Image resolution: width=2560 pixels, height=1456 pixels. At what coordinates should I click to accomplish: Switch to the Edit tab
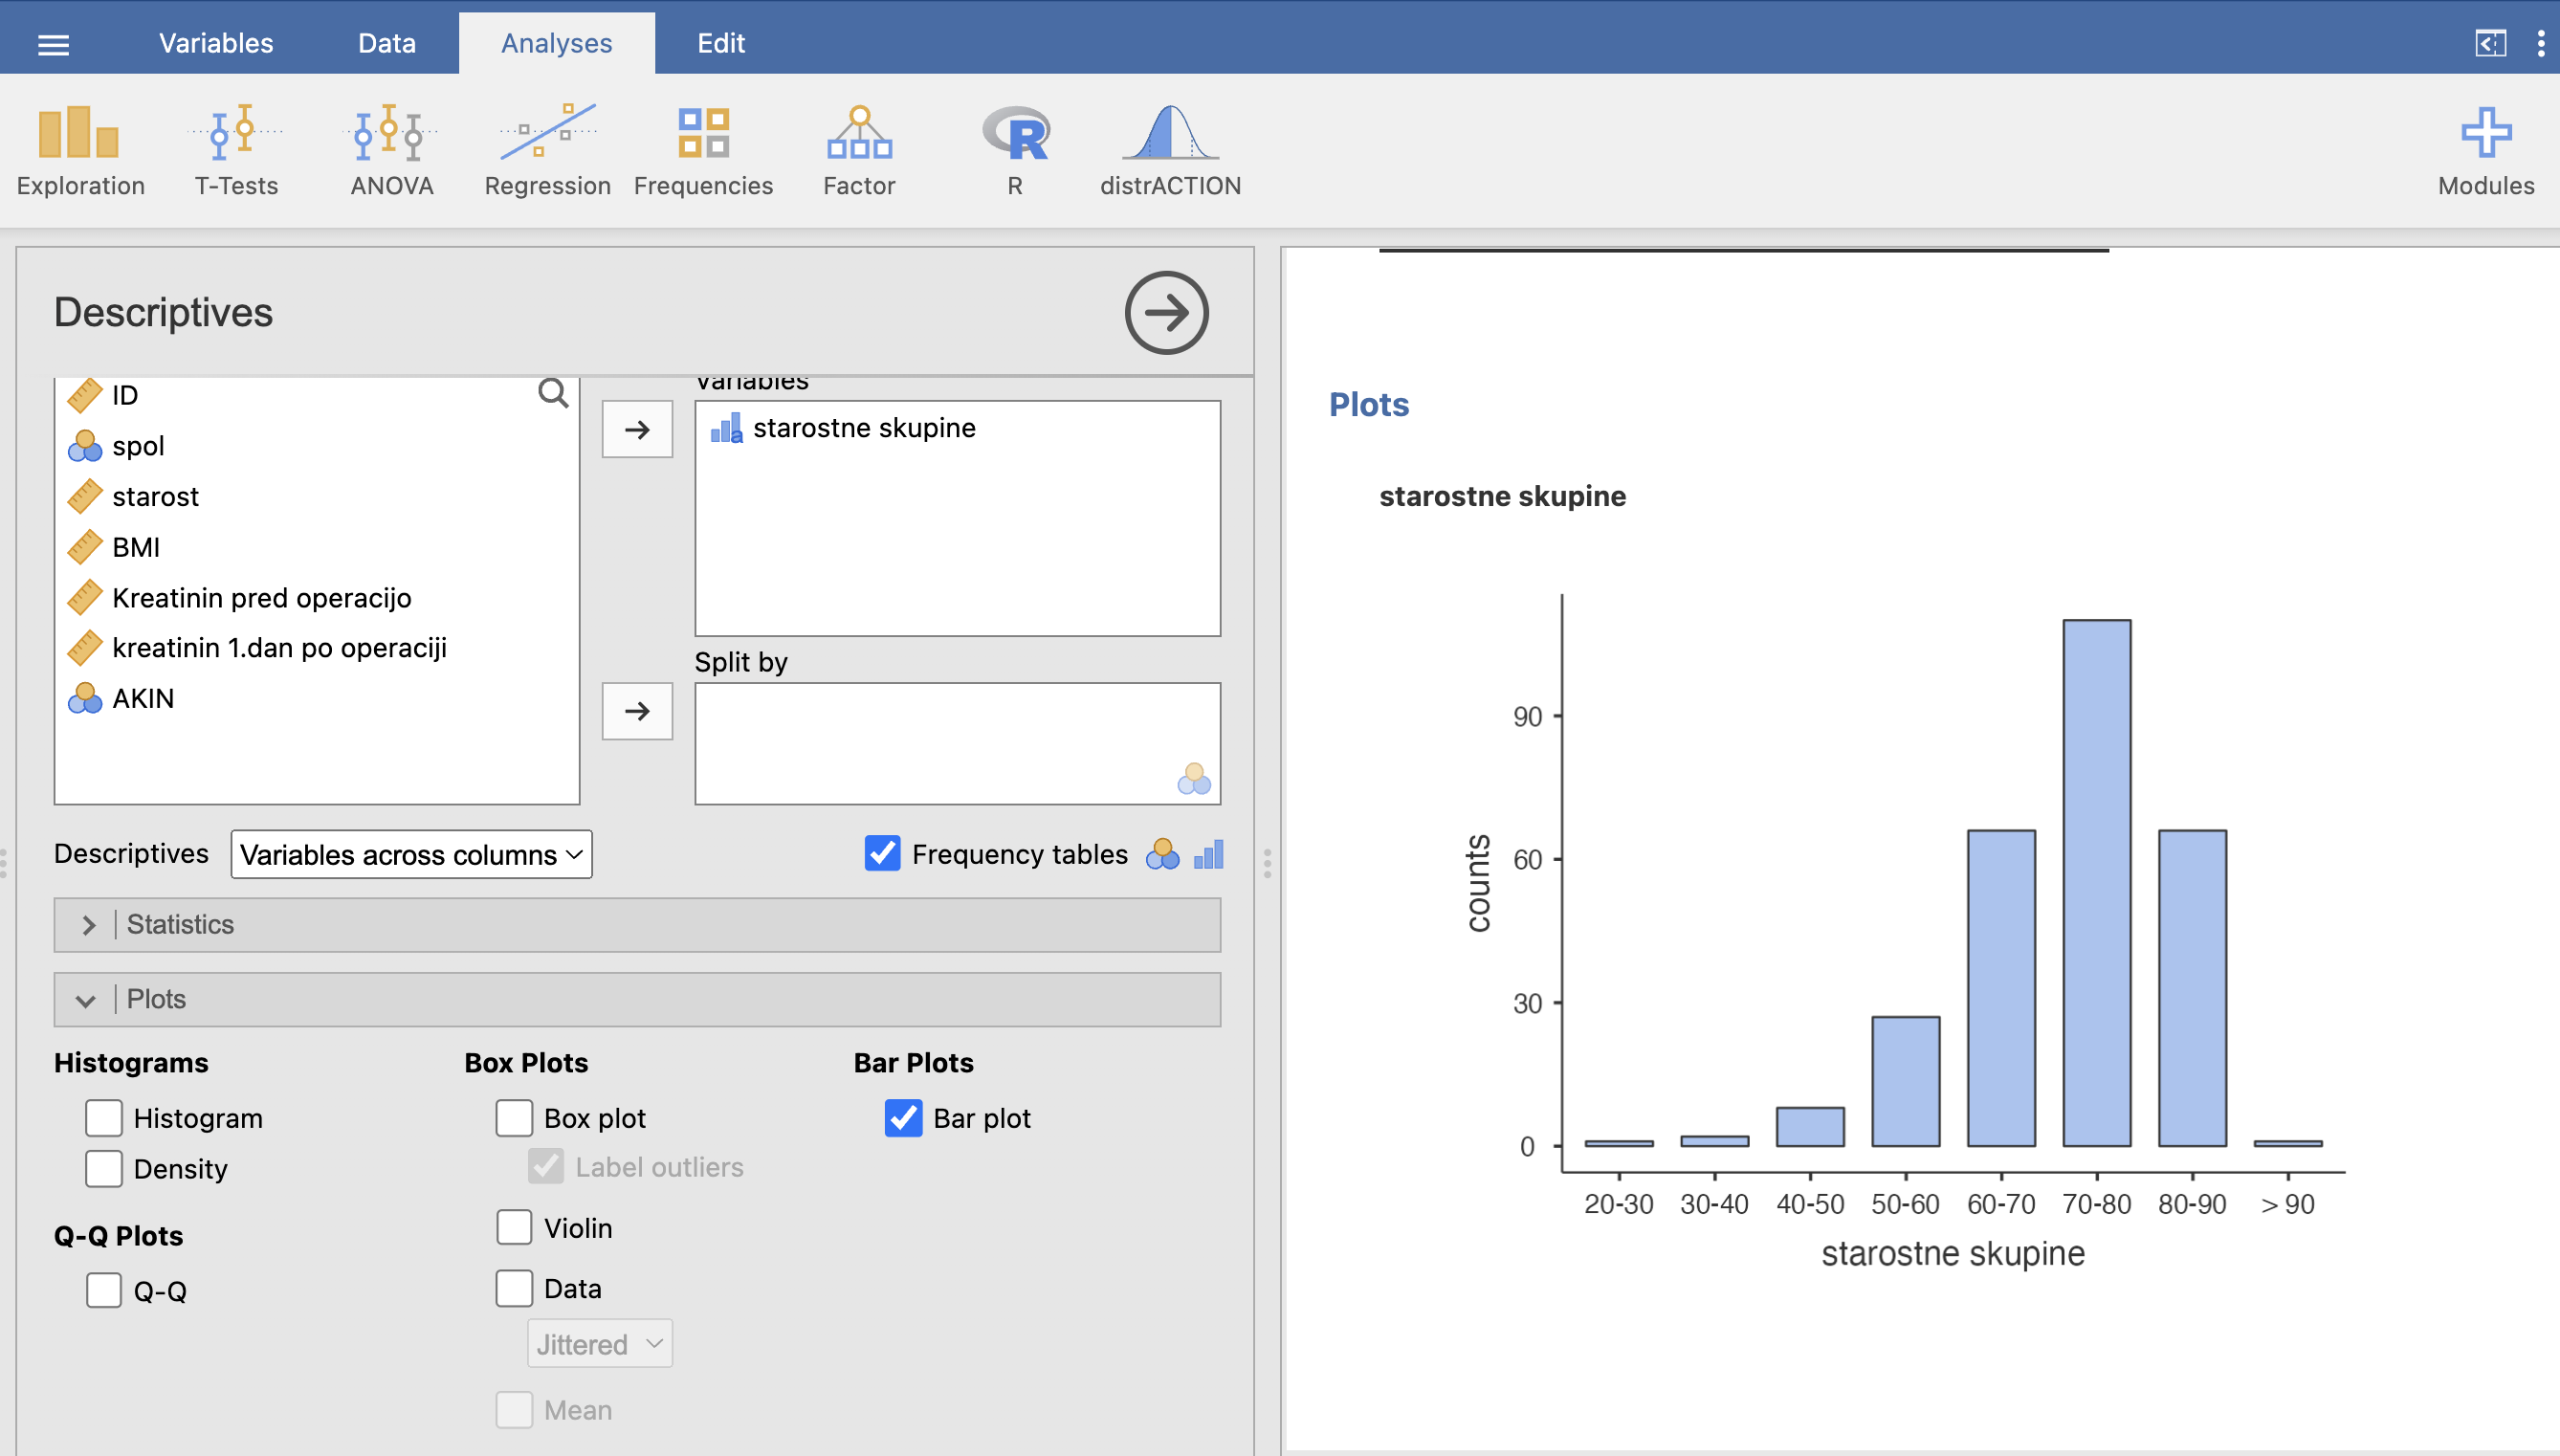point(721,43)
